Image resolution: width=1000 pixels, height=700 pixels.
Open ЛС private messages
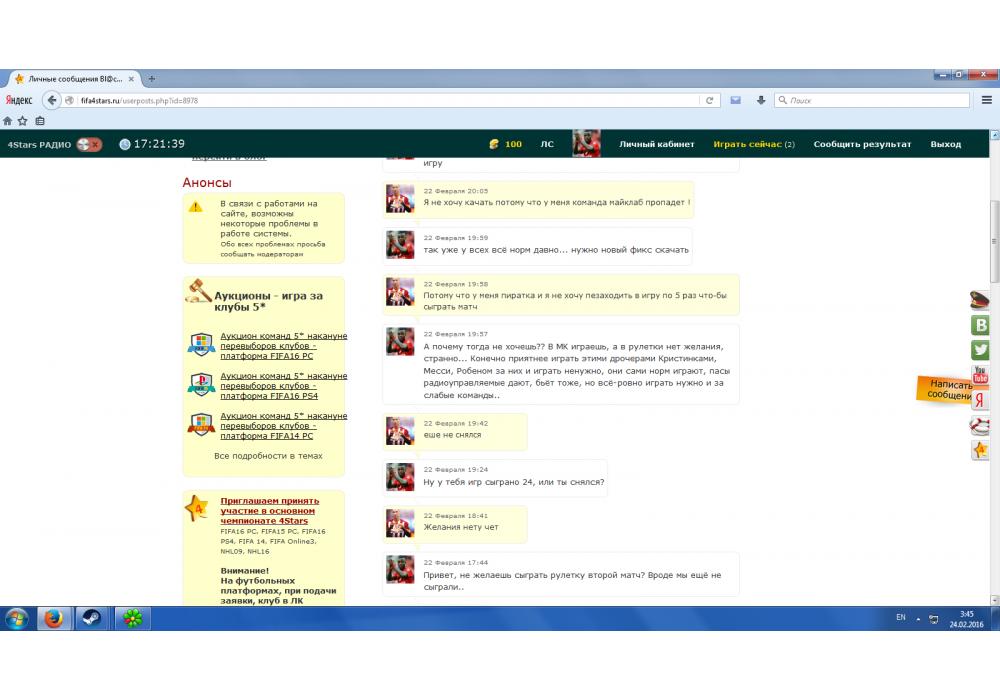click(x=547, y=144)
